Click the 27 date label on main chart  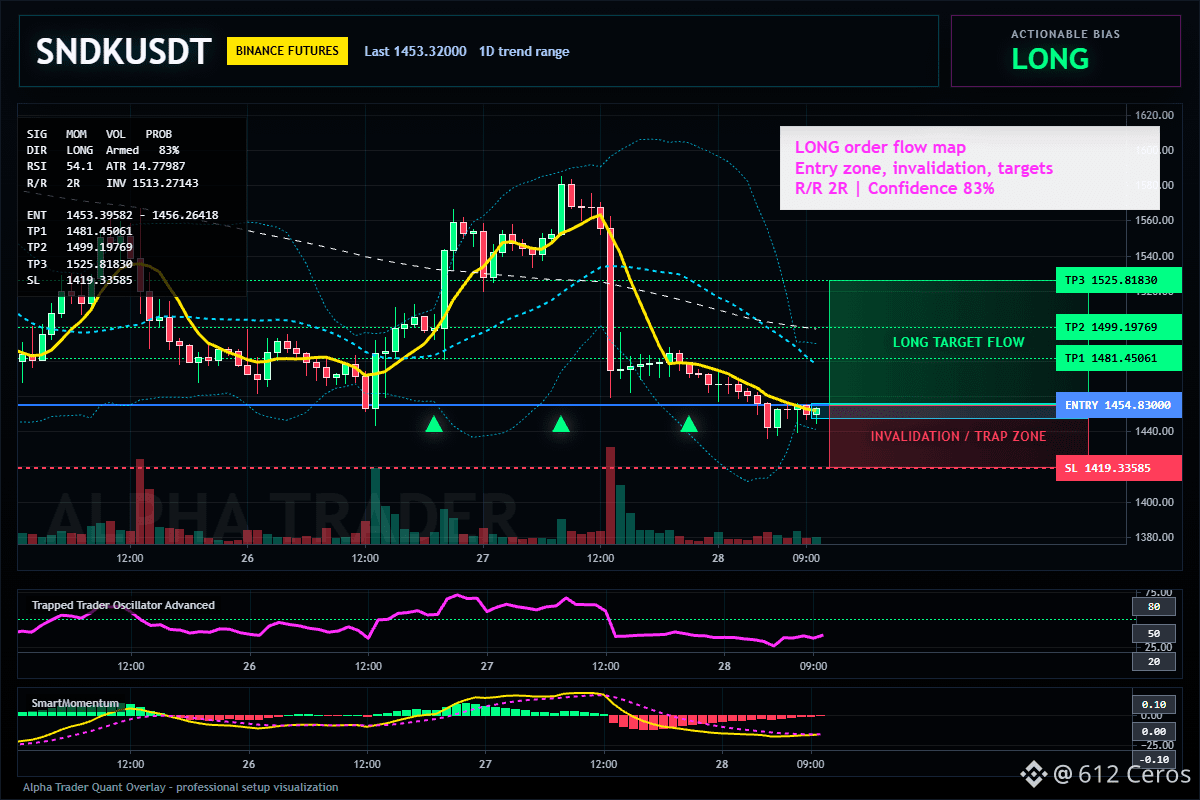click(483, 558)
